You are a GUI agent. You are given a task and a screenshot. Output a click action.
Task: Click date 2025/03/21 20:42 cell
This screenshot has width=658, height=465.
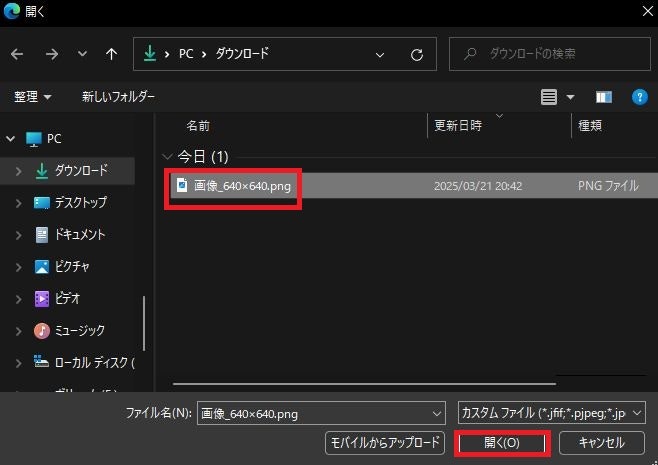coord(478,186)
